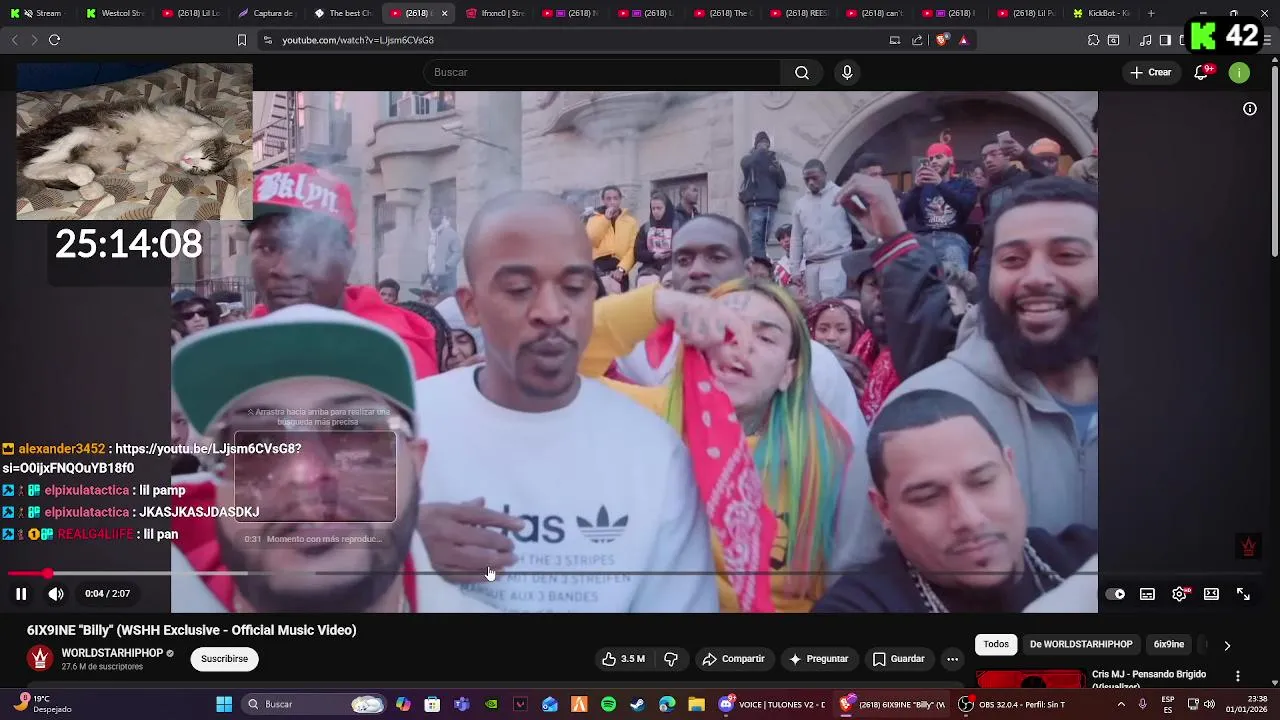
Task: Click the Cris MJ video thumbnail
Action: 1030,680
